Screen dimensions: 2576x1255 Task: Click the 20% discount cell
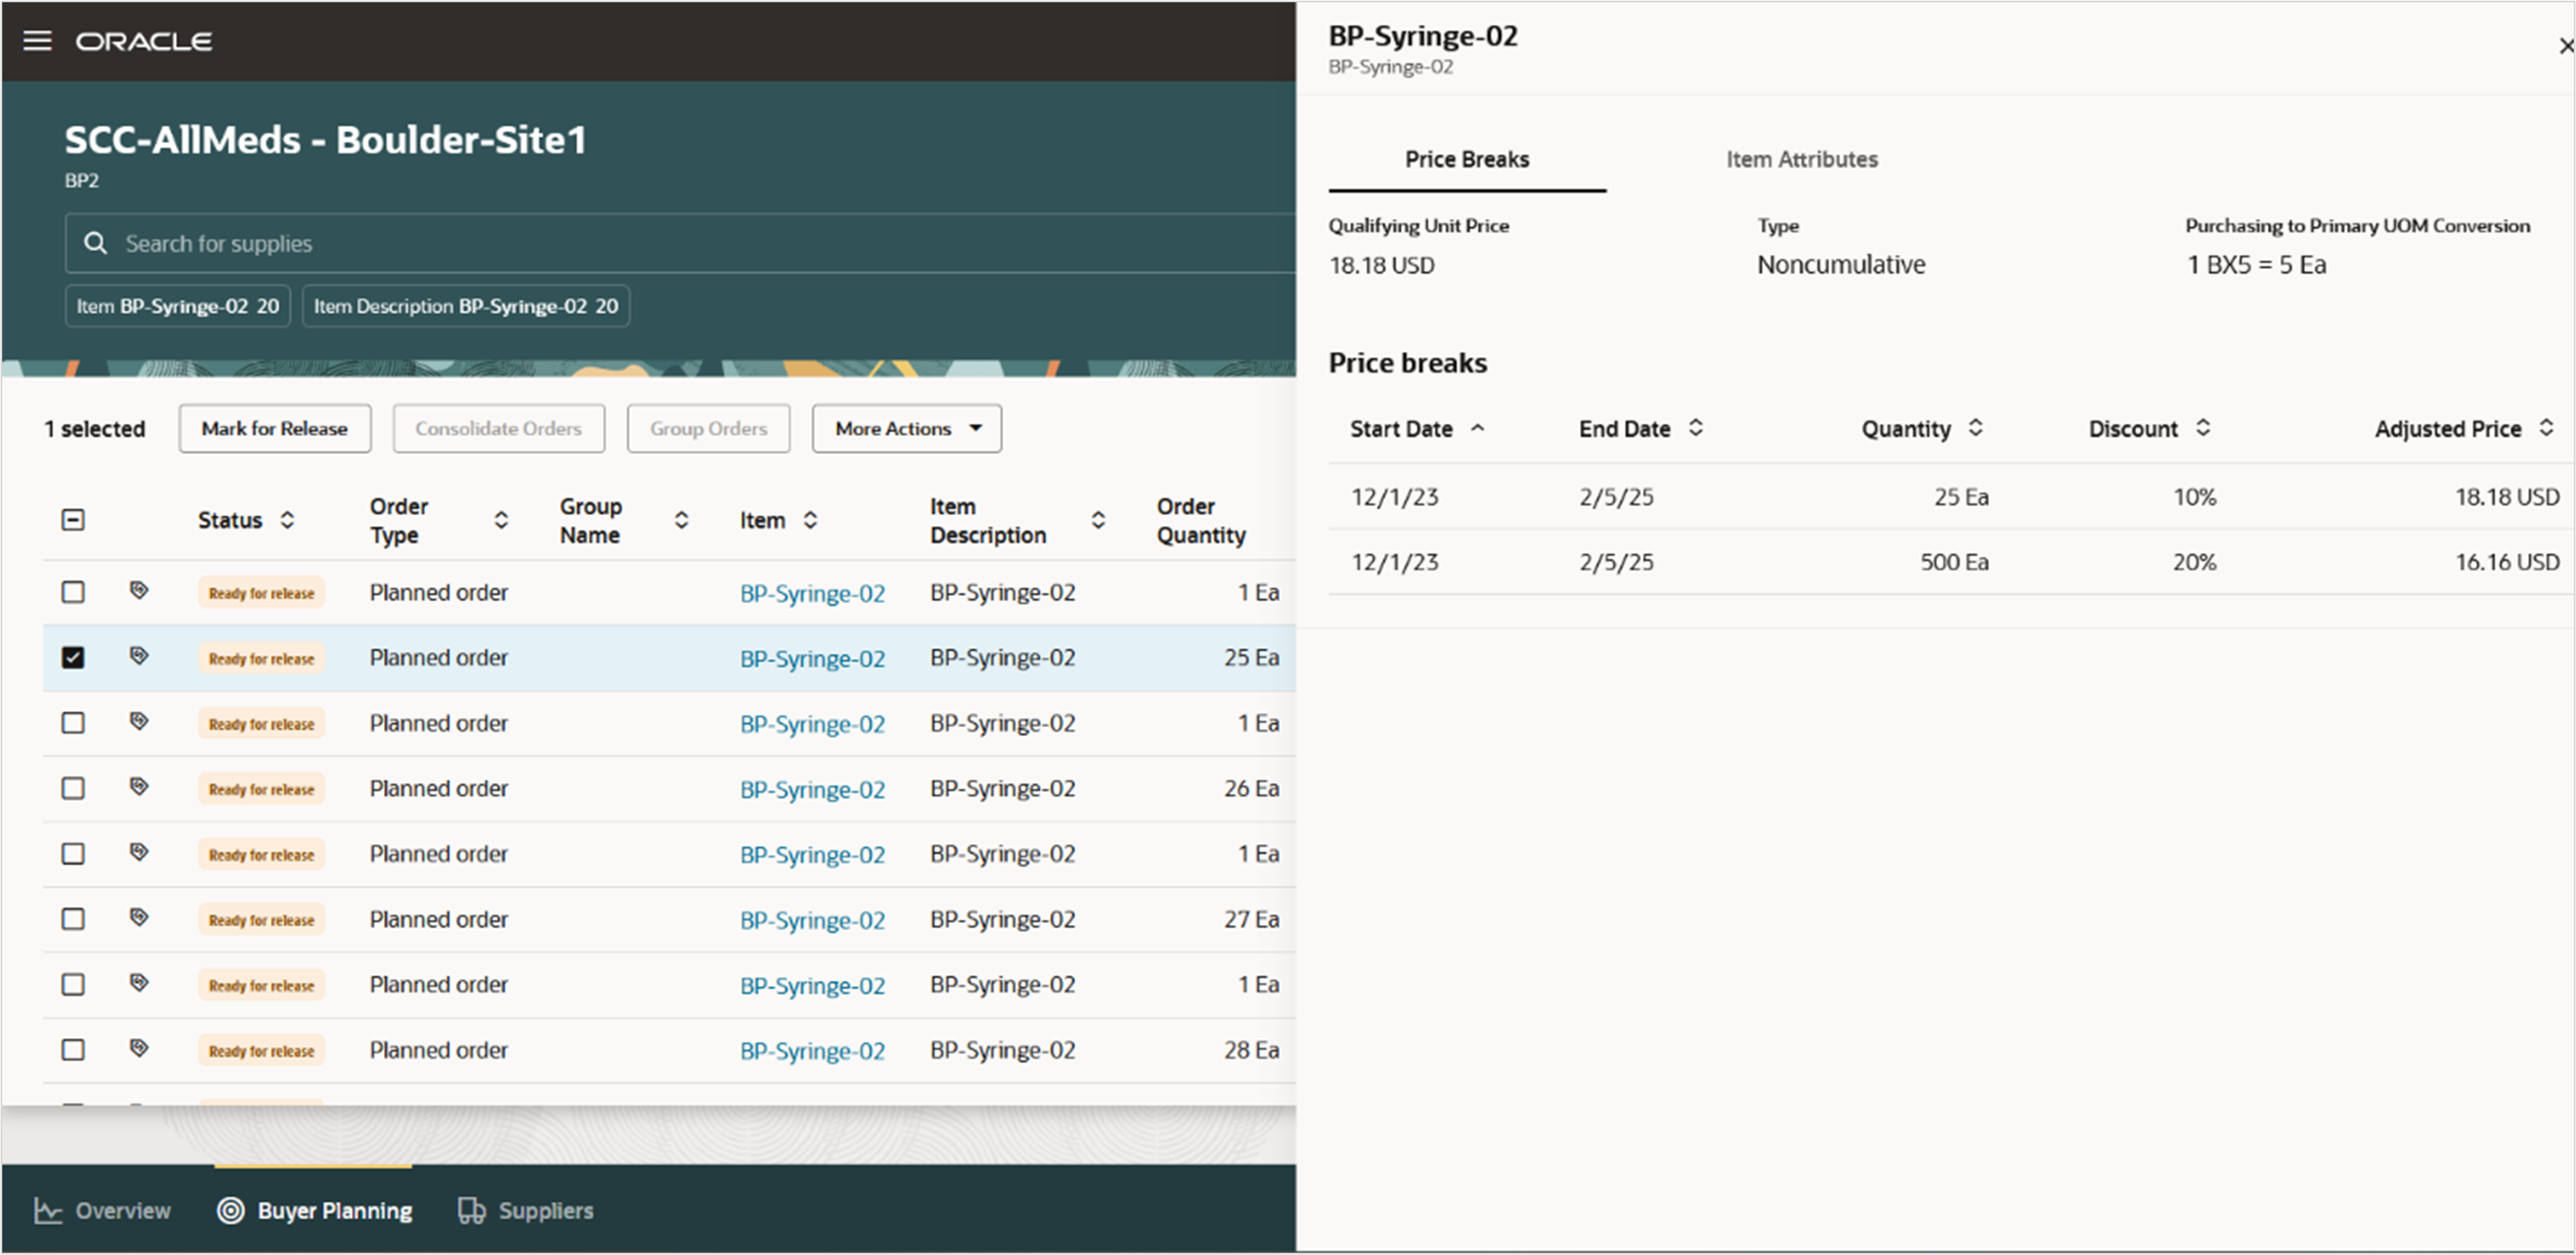pyautogui.click(x=2194, y=562)
